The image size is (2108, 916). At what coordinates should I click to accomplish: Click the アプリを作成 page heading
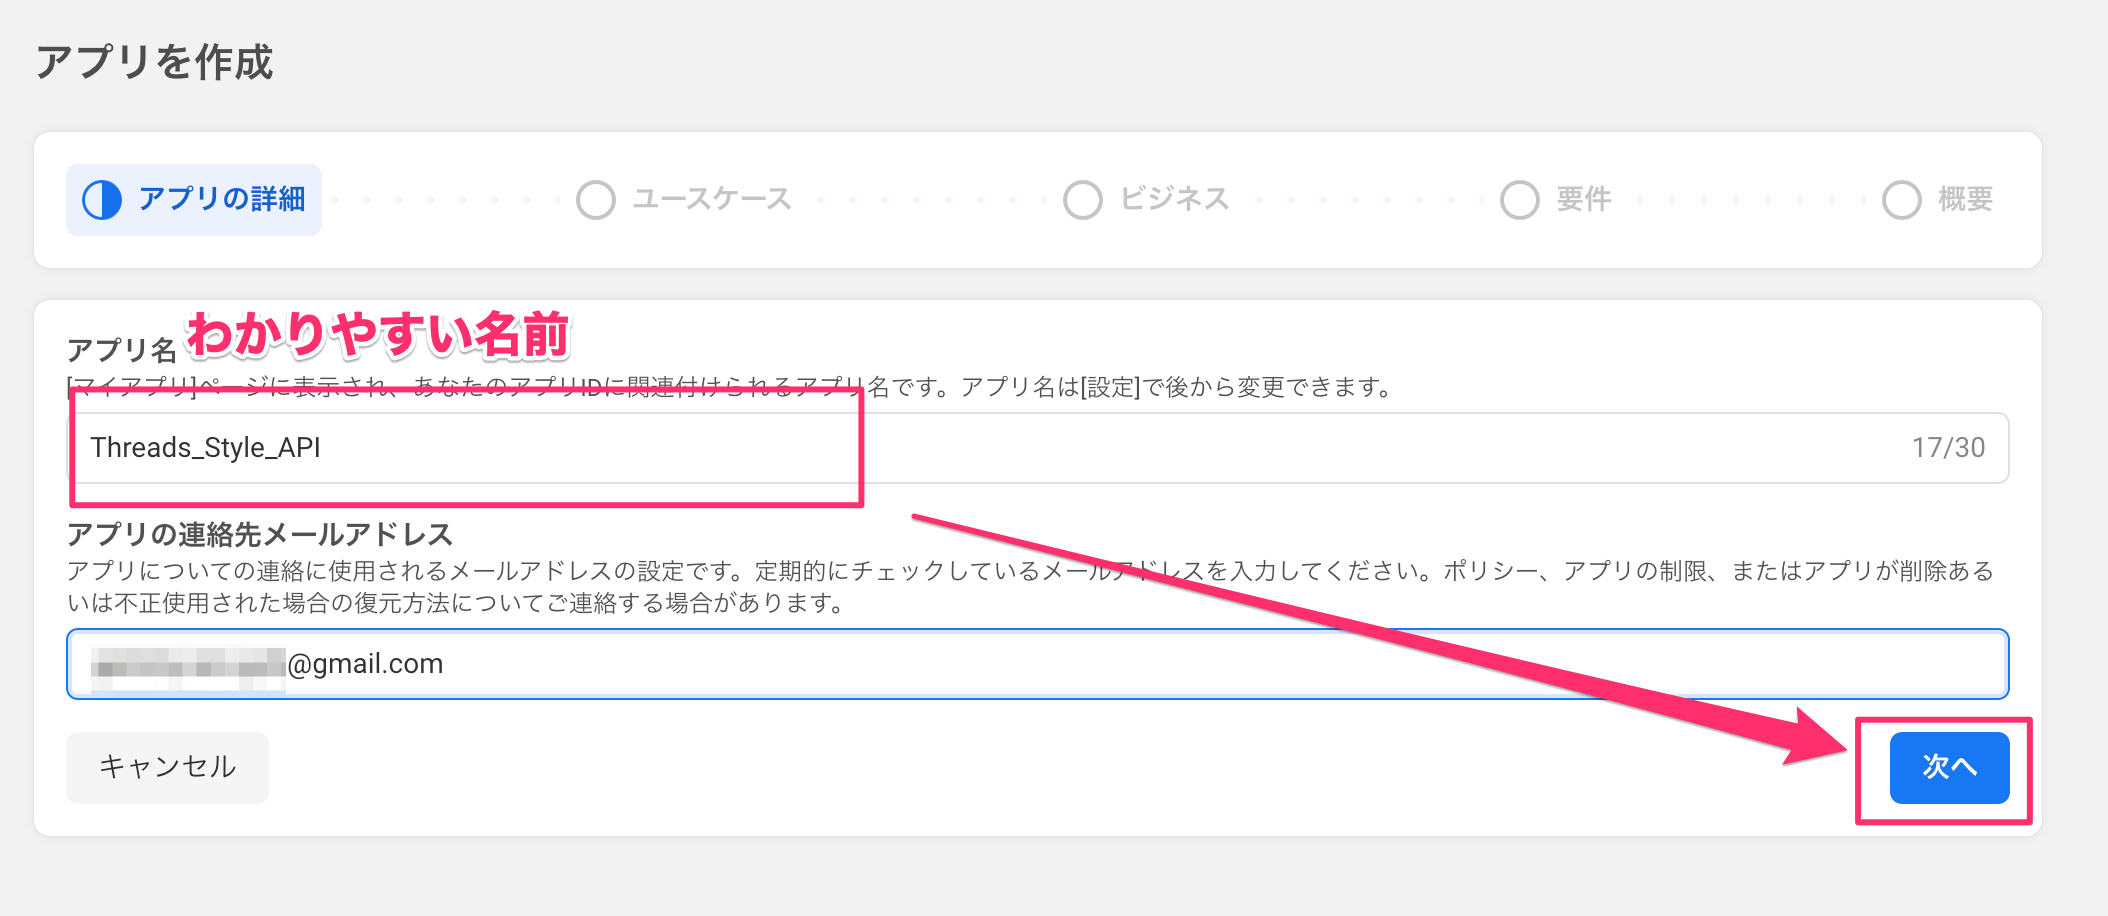[155, 62]
